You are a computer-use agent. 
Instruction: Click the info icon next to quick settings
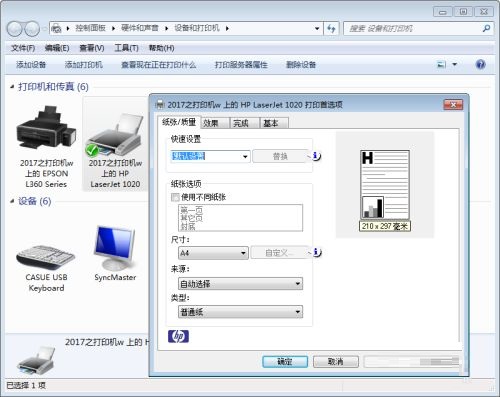coord(316,156)
